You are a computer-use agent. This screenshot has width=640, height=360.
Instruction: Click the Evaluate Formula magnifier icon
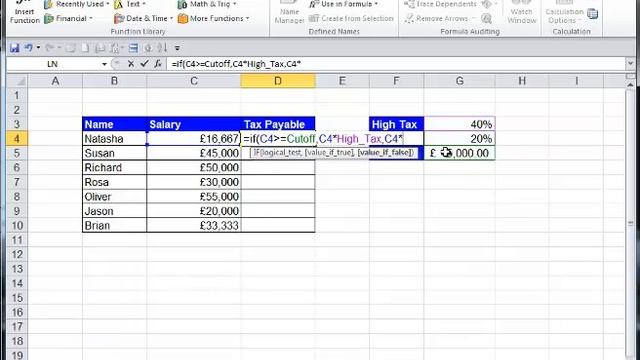pos(486,18)
